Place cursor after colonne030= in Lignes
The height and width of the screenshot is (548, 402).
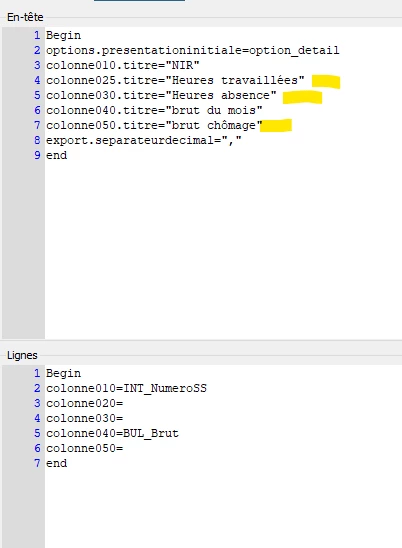(x=124, y=418)
